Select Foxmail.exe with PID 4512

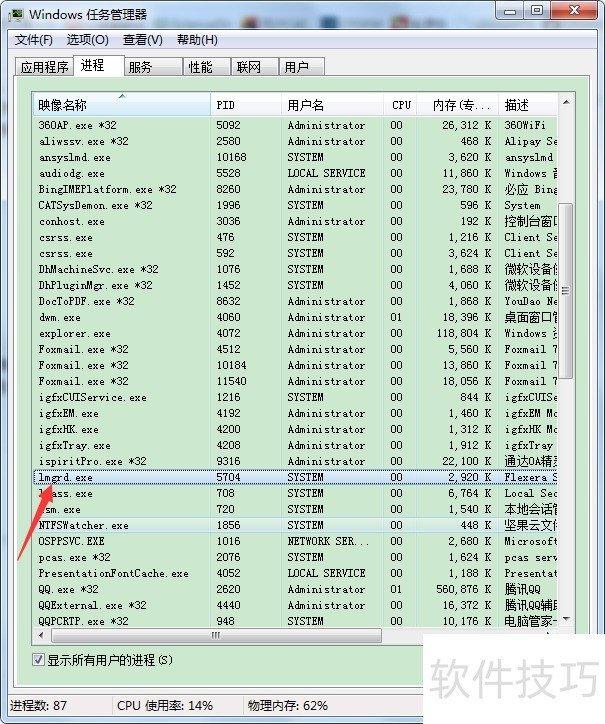(x=295, y=349)
